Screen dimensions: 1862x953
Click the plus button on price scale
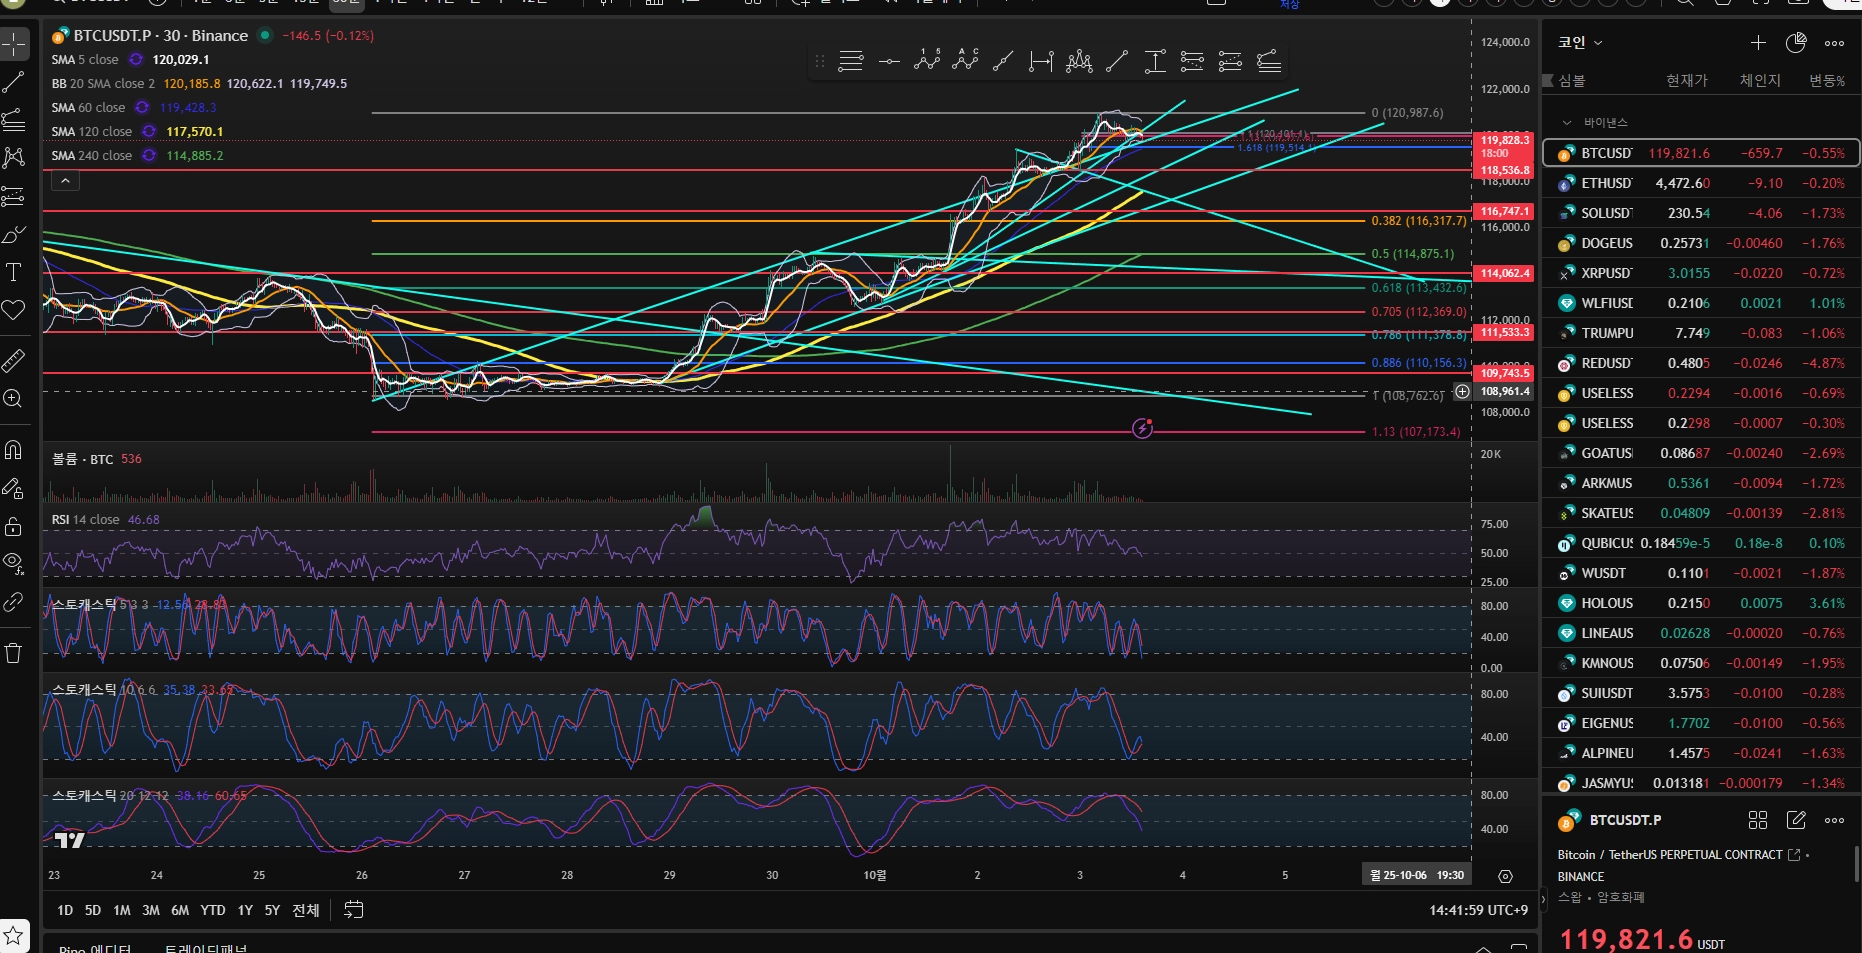tap(1462, 392)
